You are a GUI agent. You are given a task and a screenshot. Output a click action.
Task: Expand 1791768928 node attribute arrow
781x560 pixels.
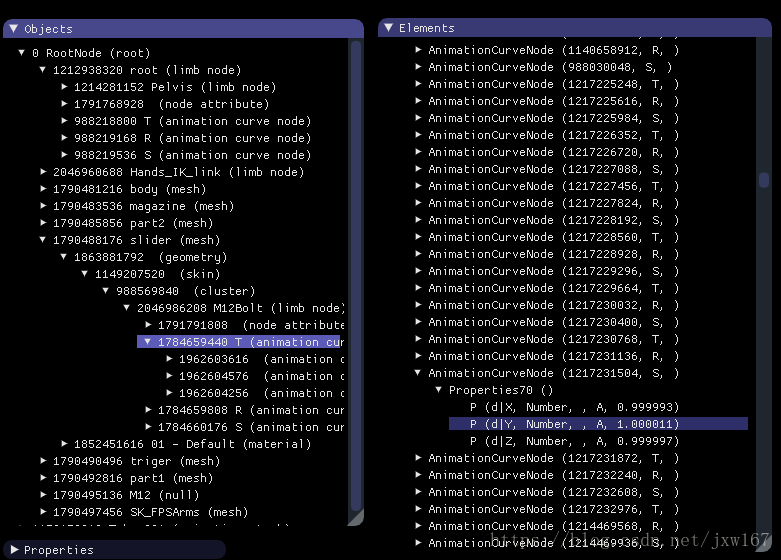pyautogui.click(x=64, y=104)
